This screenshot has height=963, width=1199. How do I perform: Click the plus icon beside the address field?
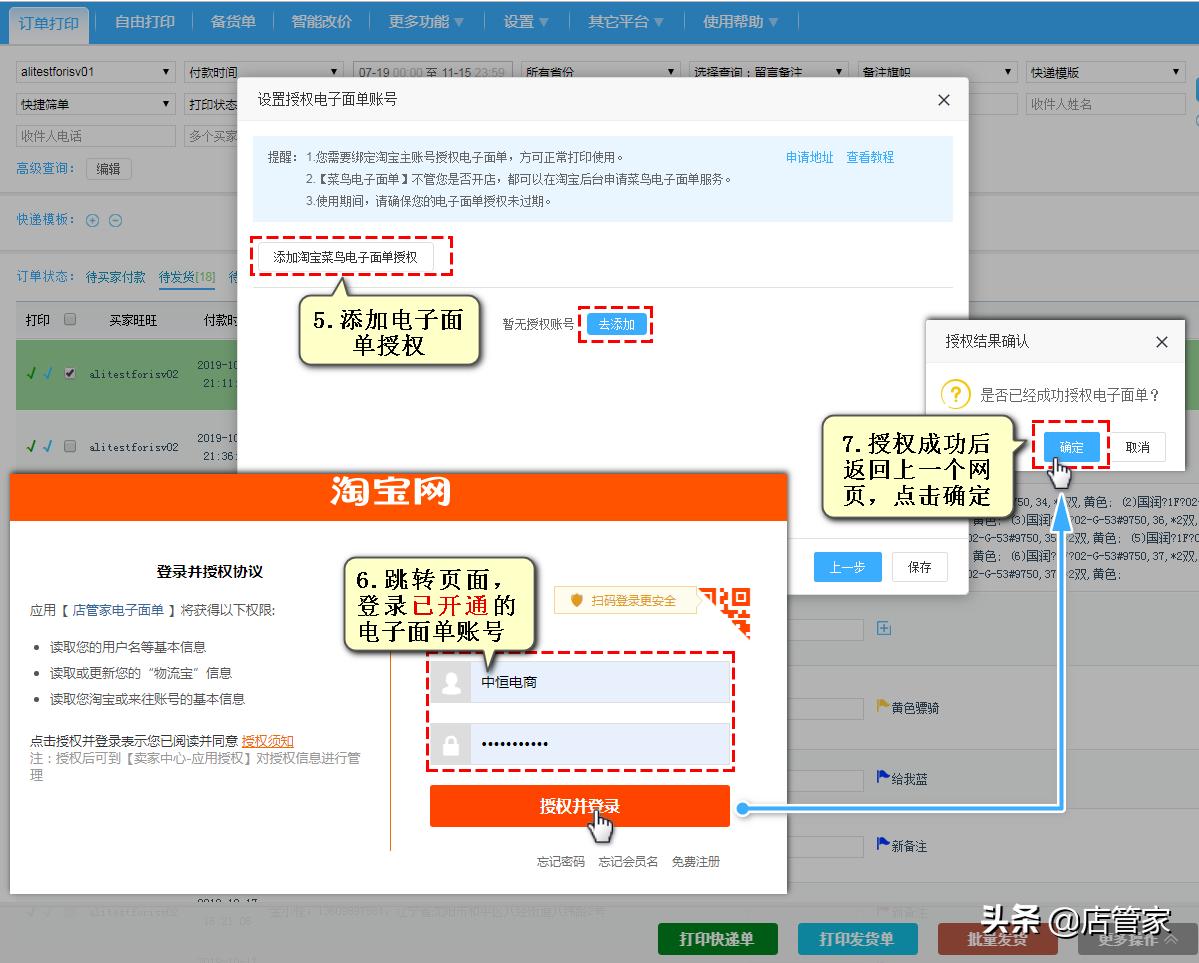click(883, 628)
